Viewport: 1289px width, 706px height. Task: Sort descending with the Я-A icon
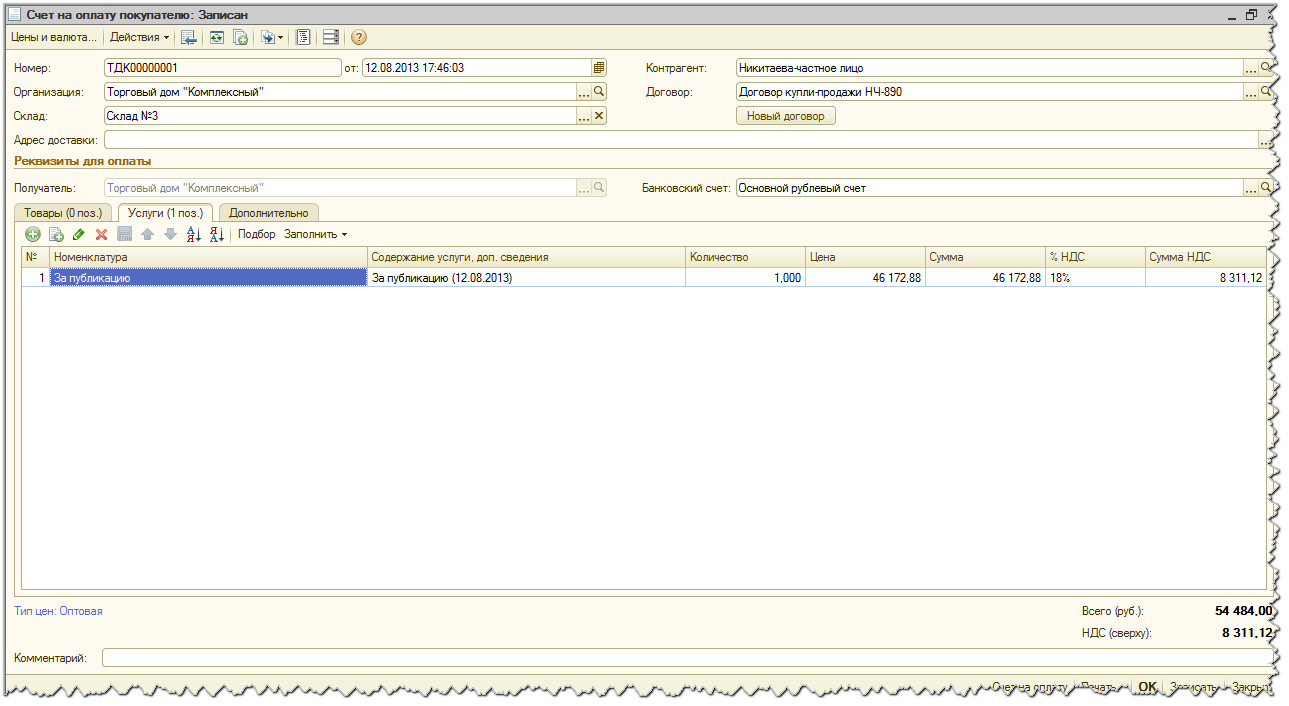pos(216,234)
